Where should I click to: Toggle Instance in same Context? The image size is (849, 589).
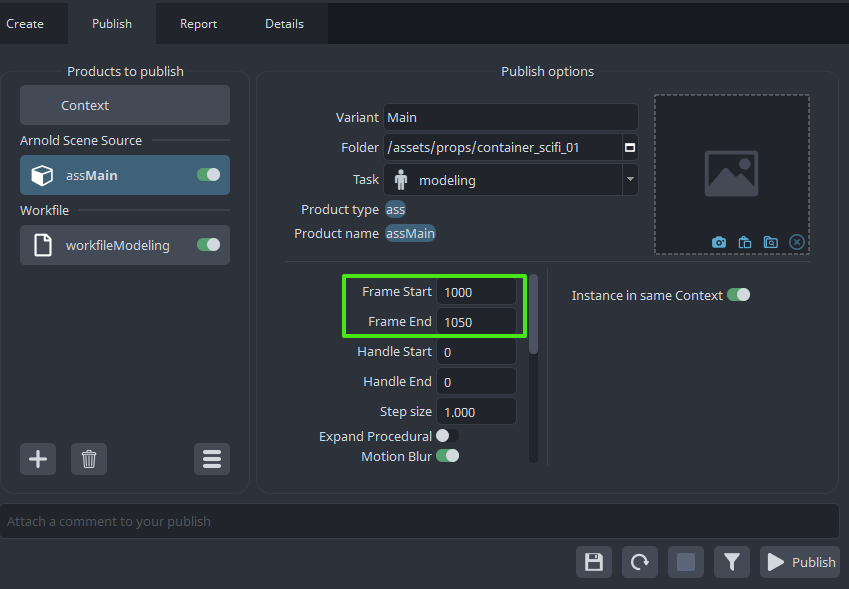pyautogui.click(x=739, y=294)
